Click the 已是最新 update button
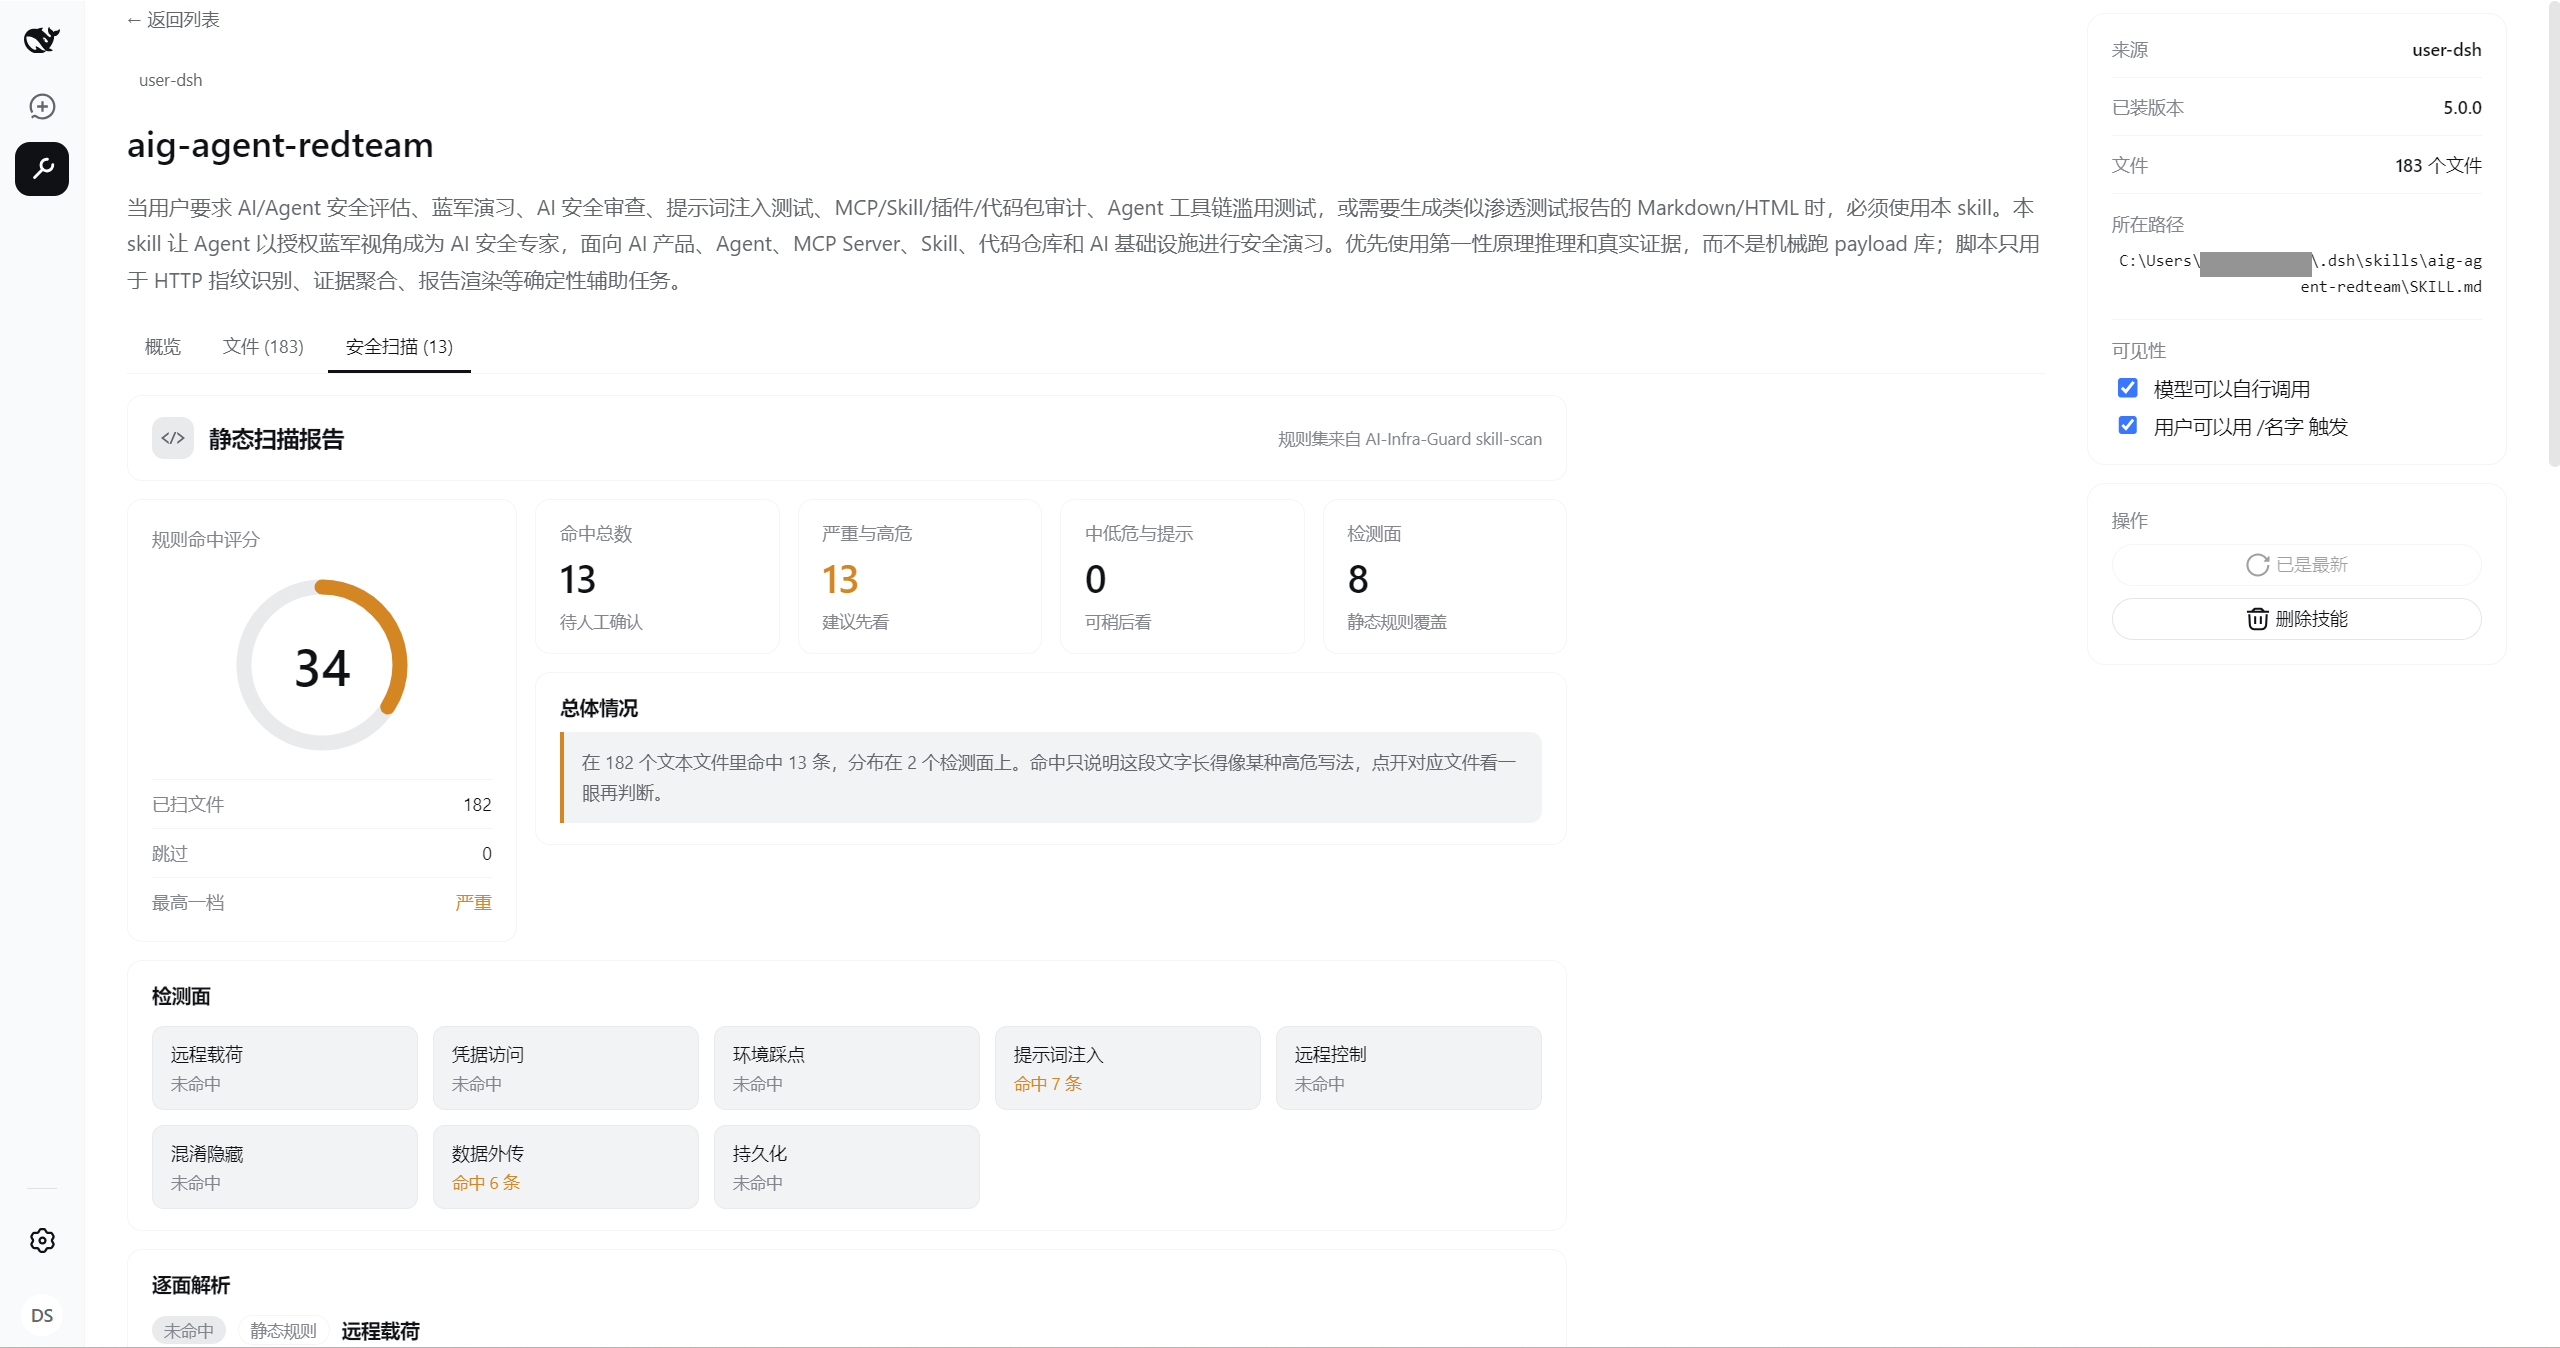 tap(2296, 565)
